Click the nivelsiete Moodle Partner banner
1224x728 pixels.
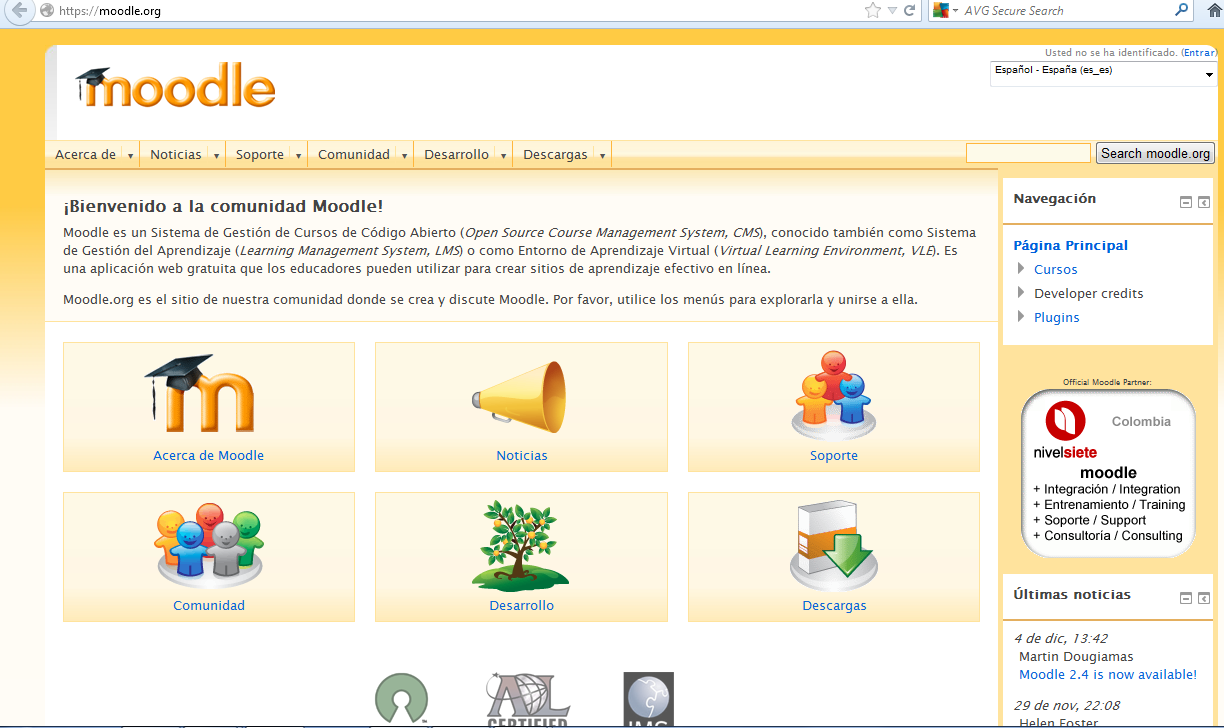pos(1108,472)
